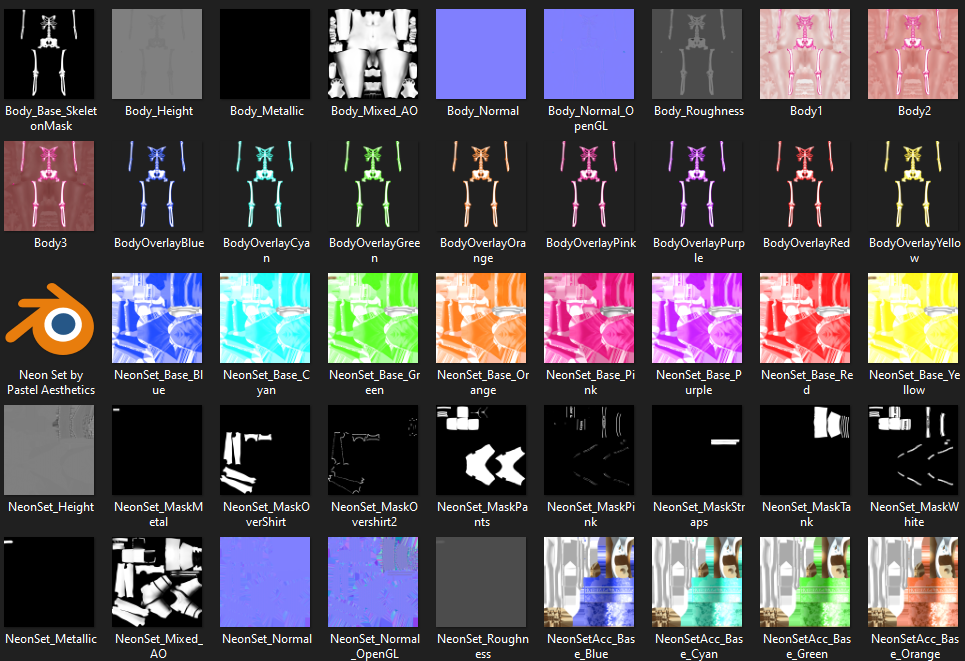Screen dimensions: 965x661
Task: Click the NeonSet_Base_Red texture
Action: [805, 318]
